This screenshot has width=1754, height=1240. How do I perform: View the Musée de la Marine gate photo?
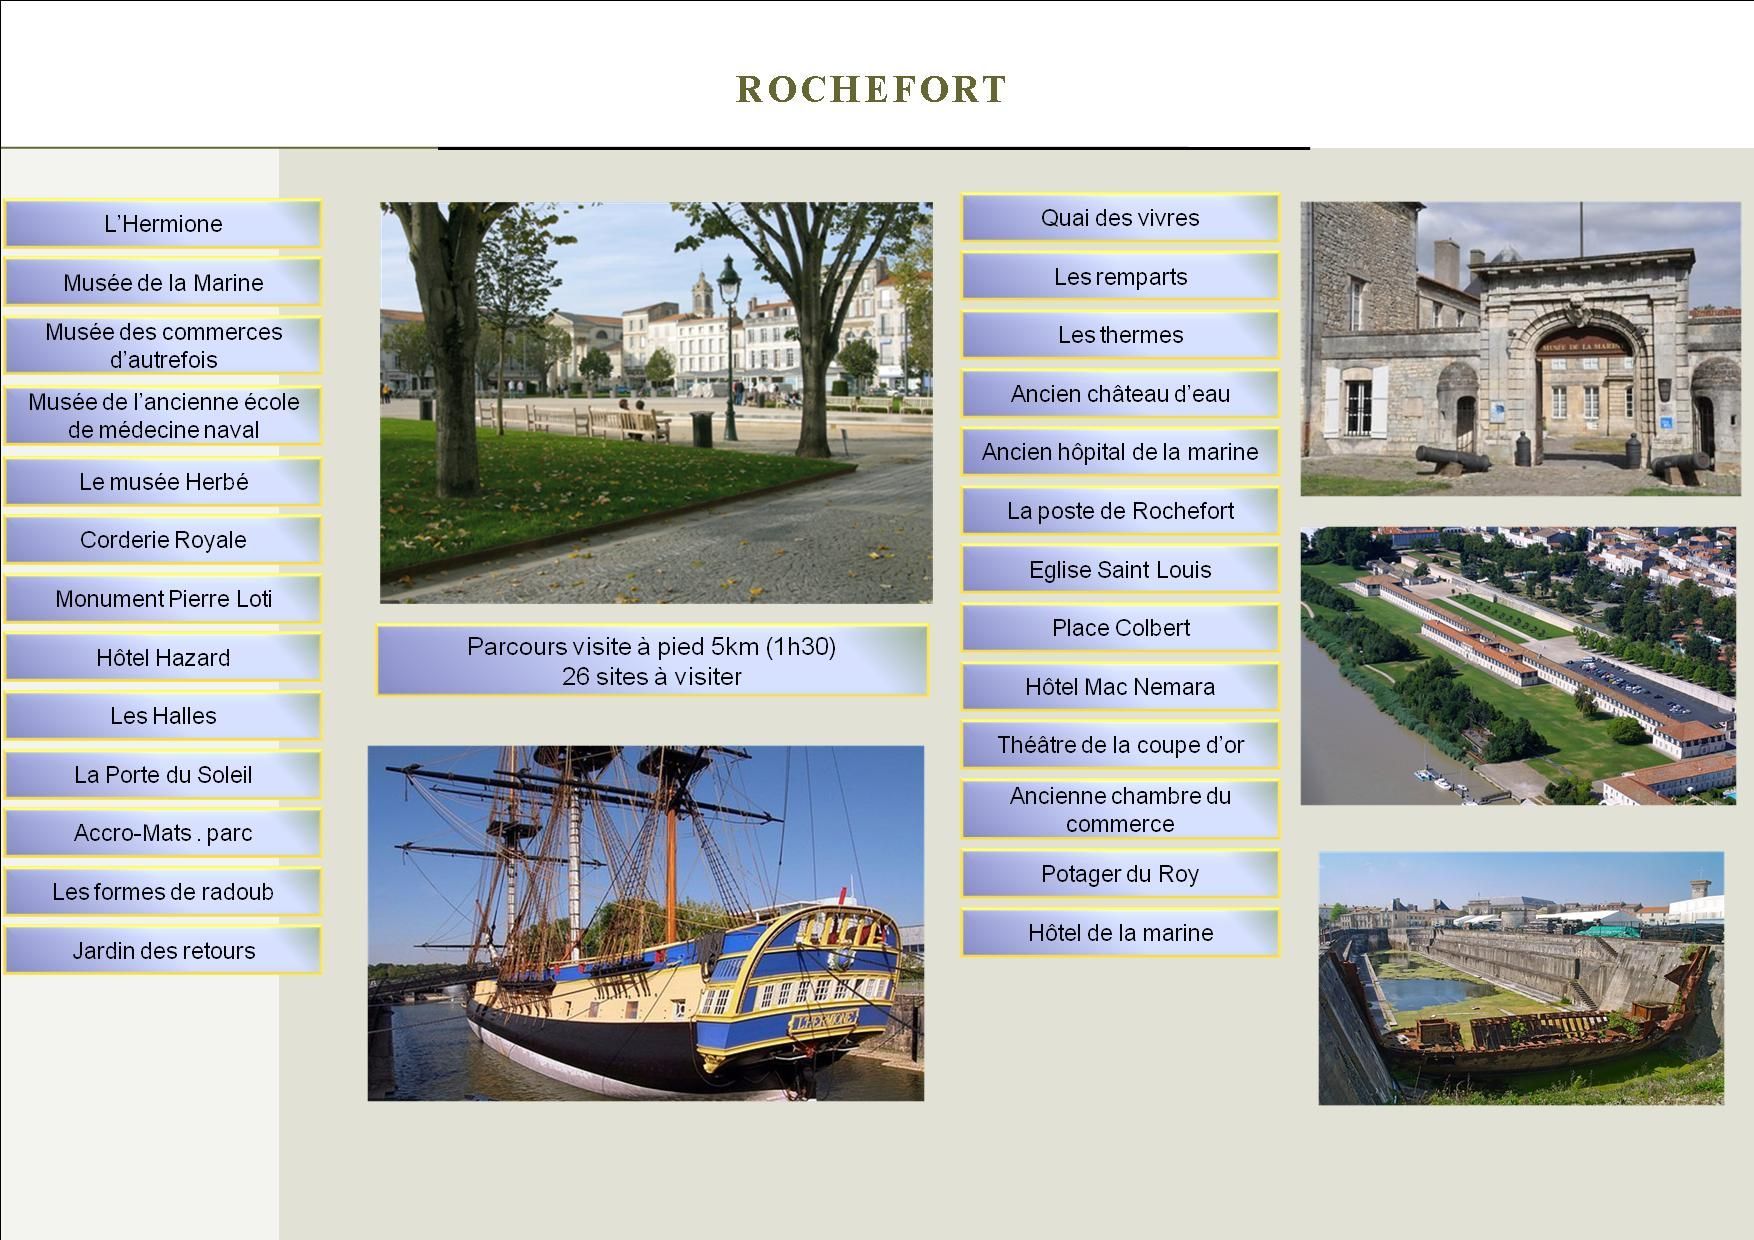1520,349
